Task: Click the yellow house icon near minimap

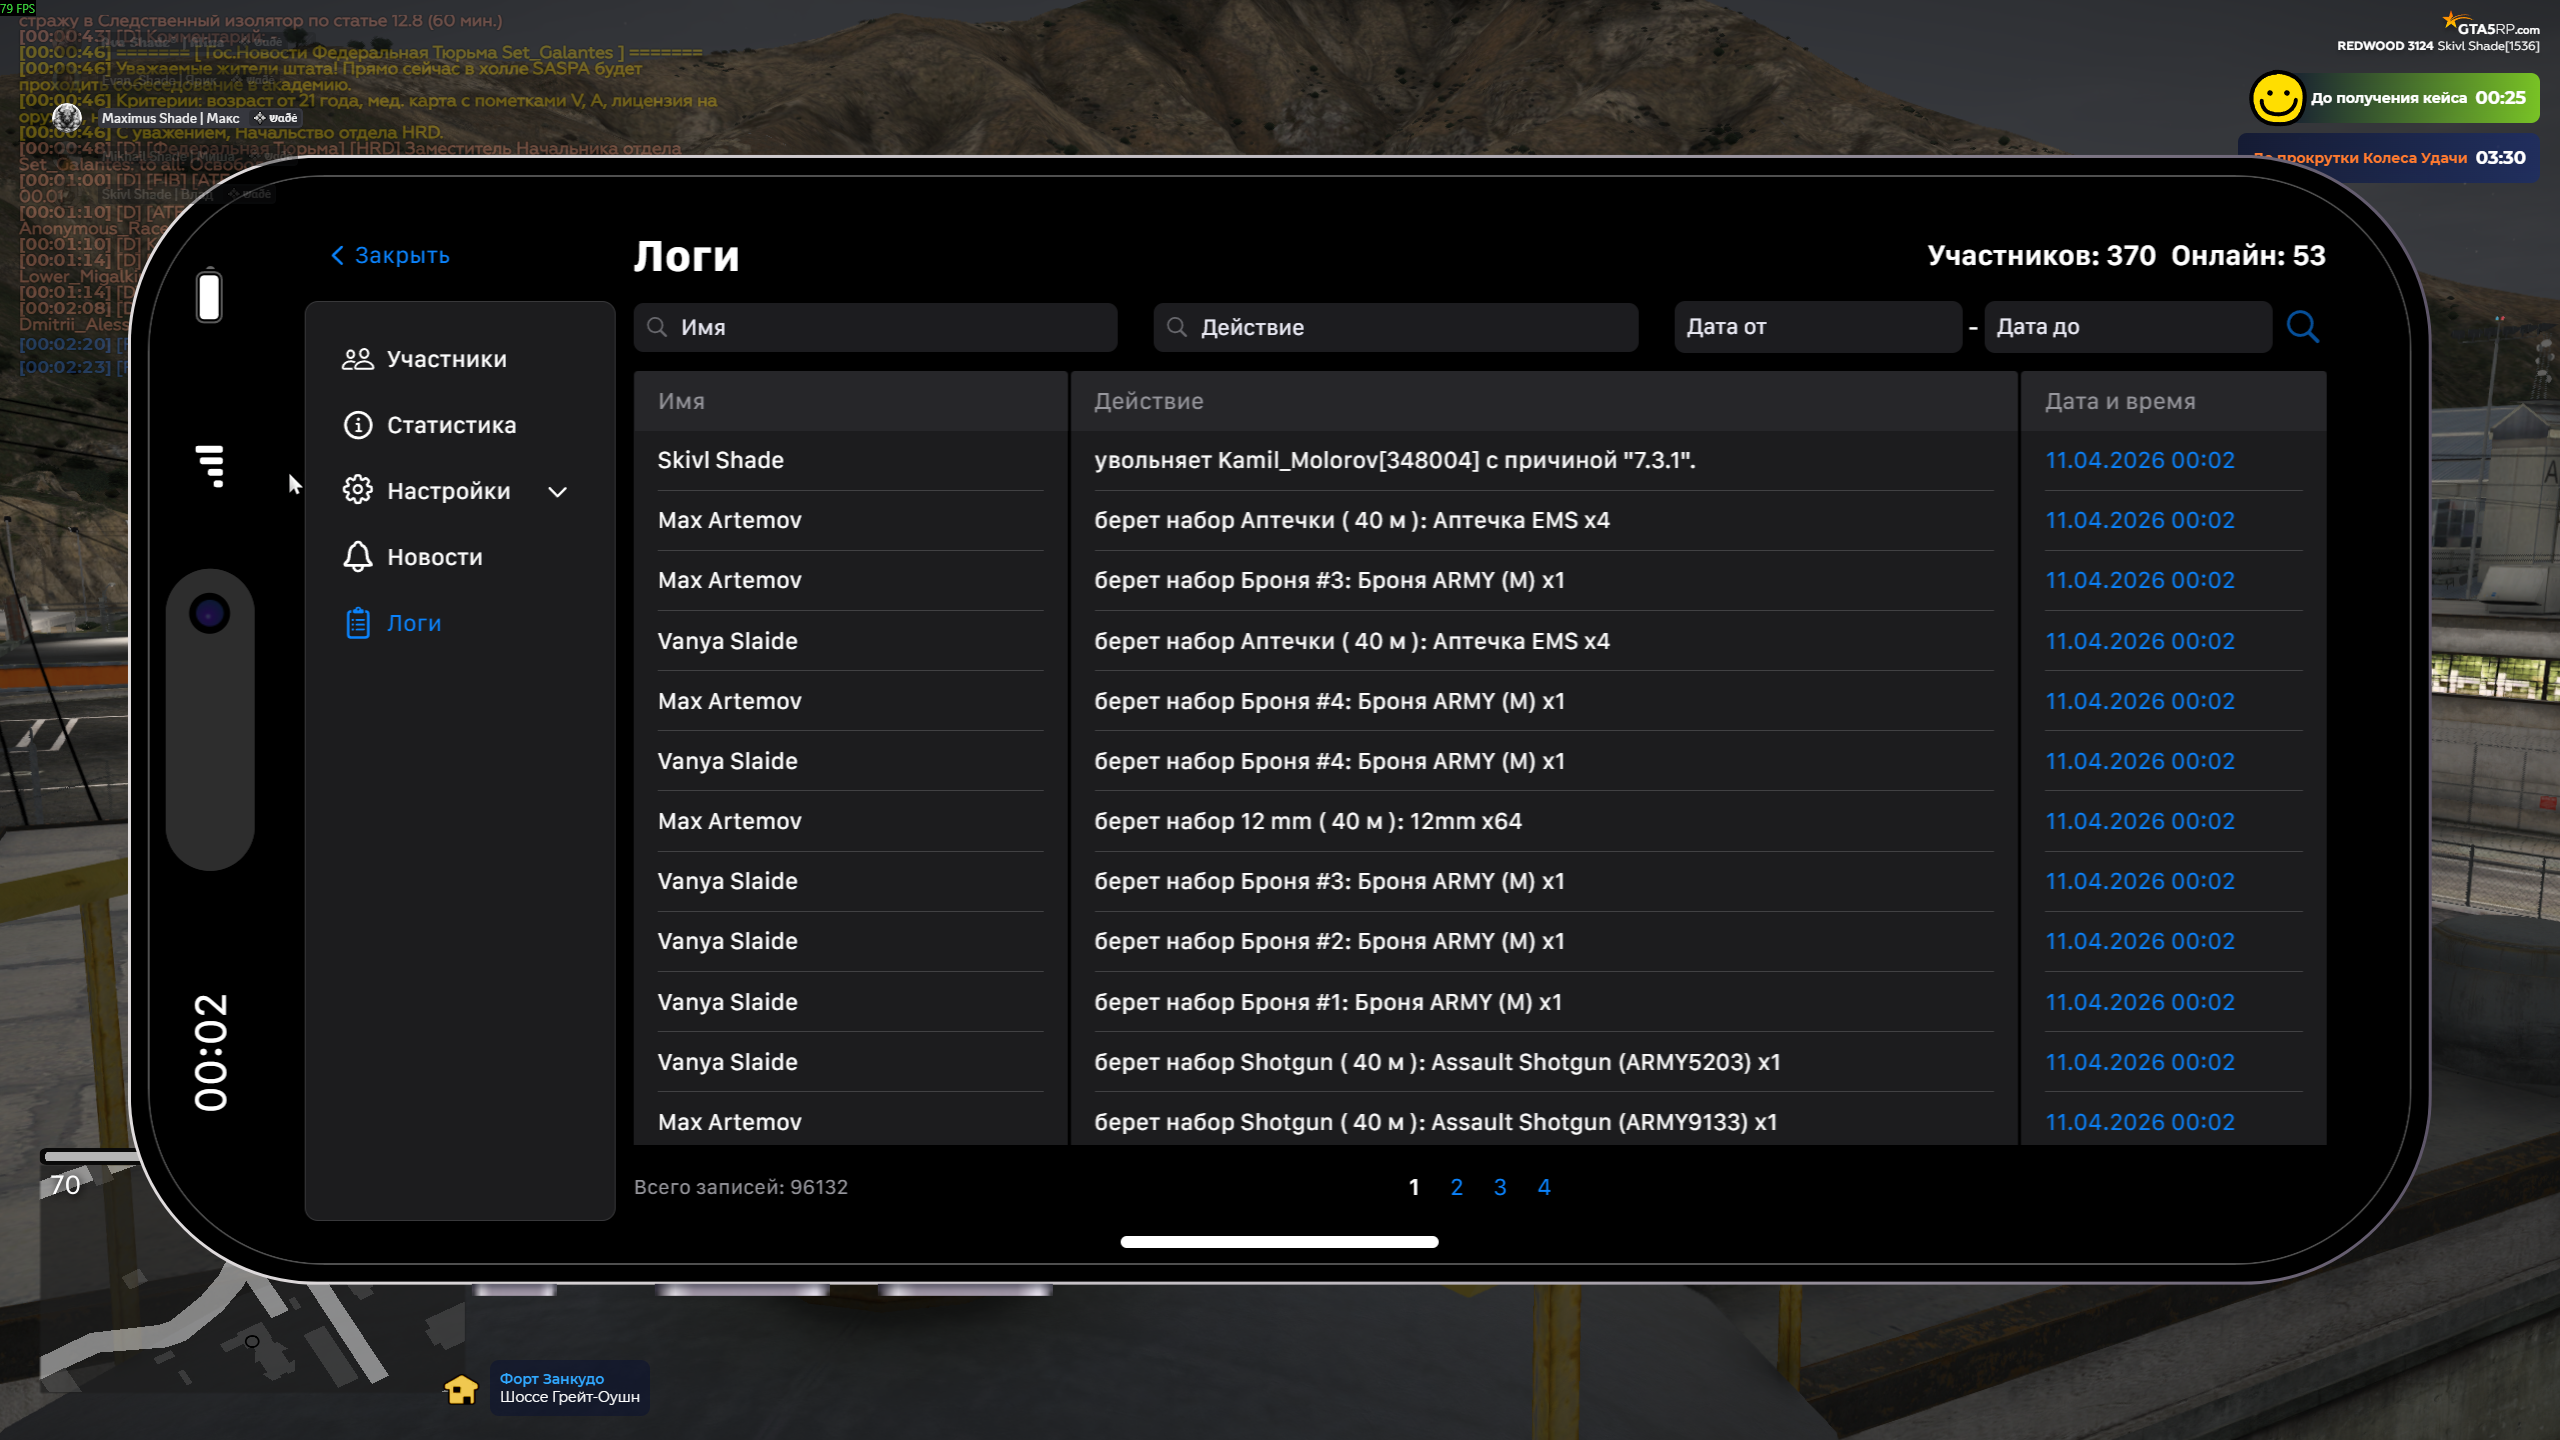Action: [461, 1389]
